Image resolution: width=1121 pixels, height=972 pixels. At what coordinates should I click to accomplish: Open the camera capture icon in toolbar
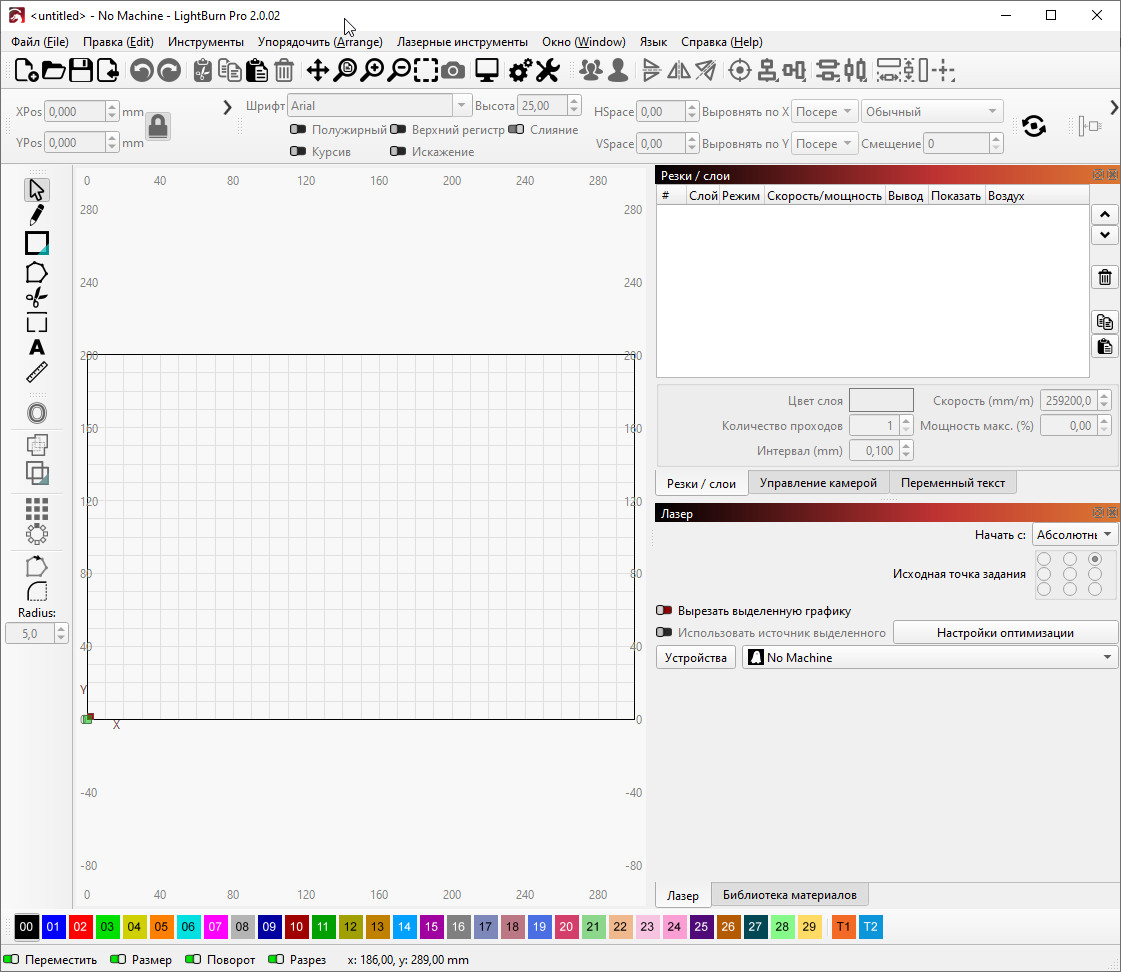[453, 70]
